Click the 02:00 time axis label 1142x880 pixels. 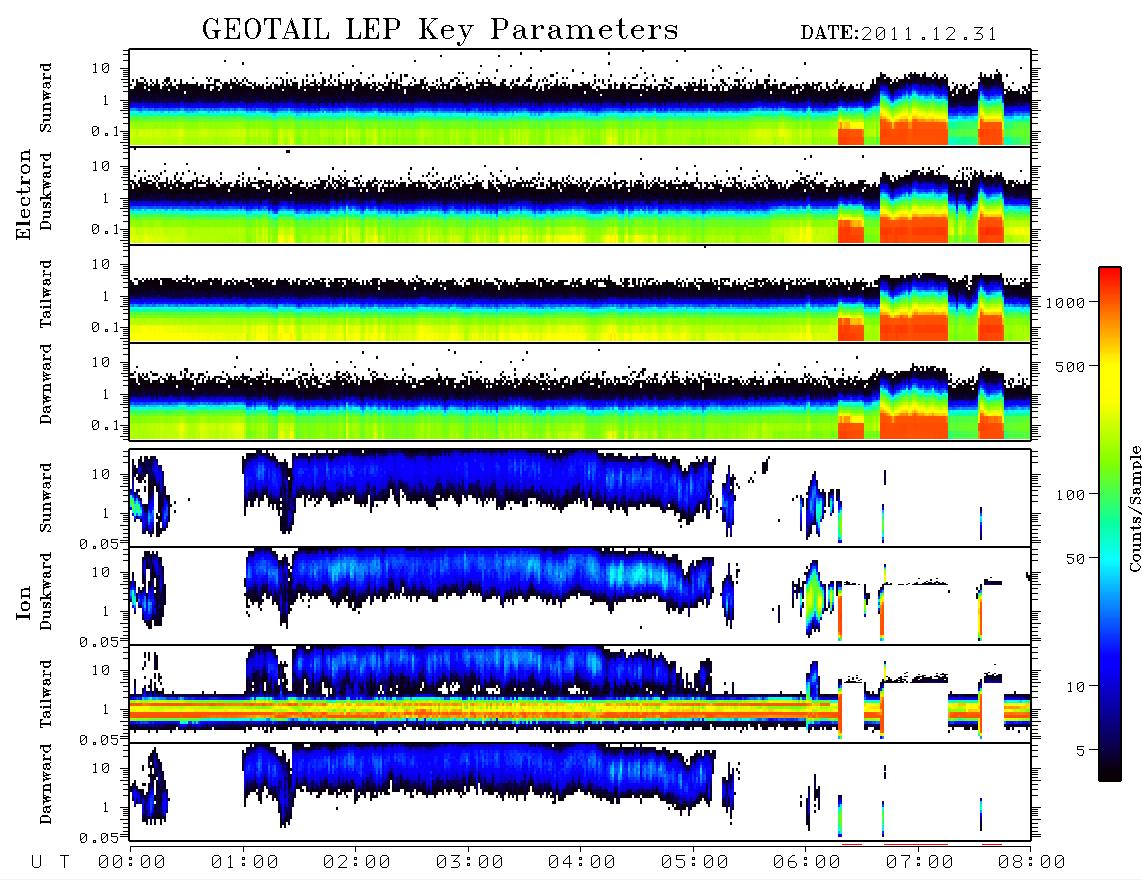coord(357,862)
